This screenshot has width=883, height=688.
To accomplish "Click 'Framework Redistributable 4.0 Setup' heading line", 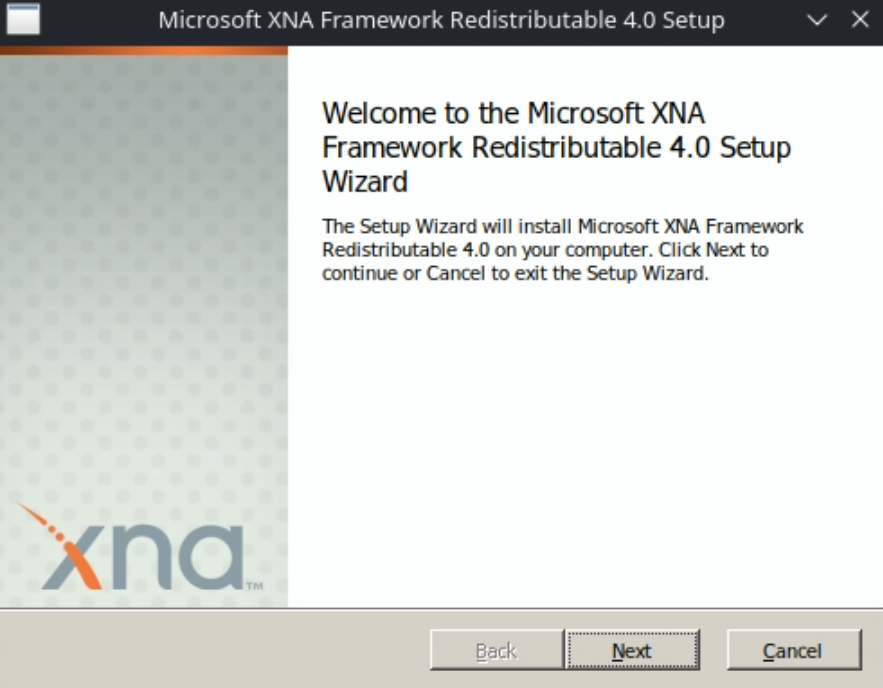I will 556,147.
